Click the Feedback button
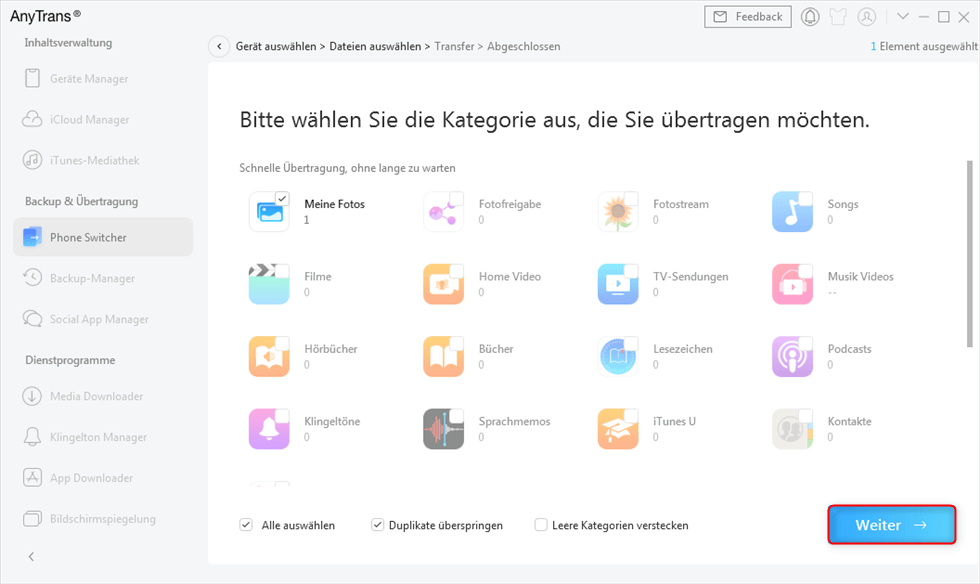This screenshot has height=584, width=980. point(748,17)
